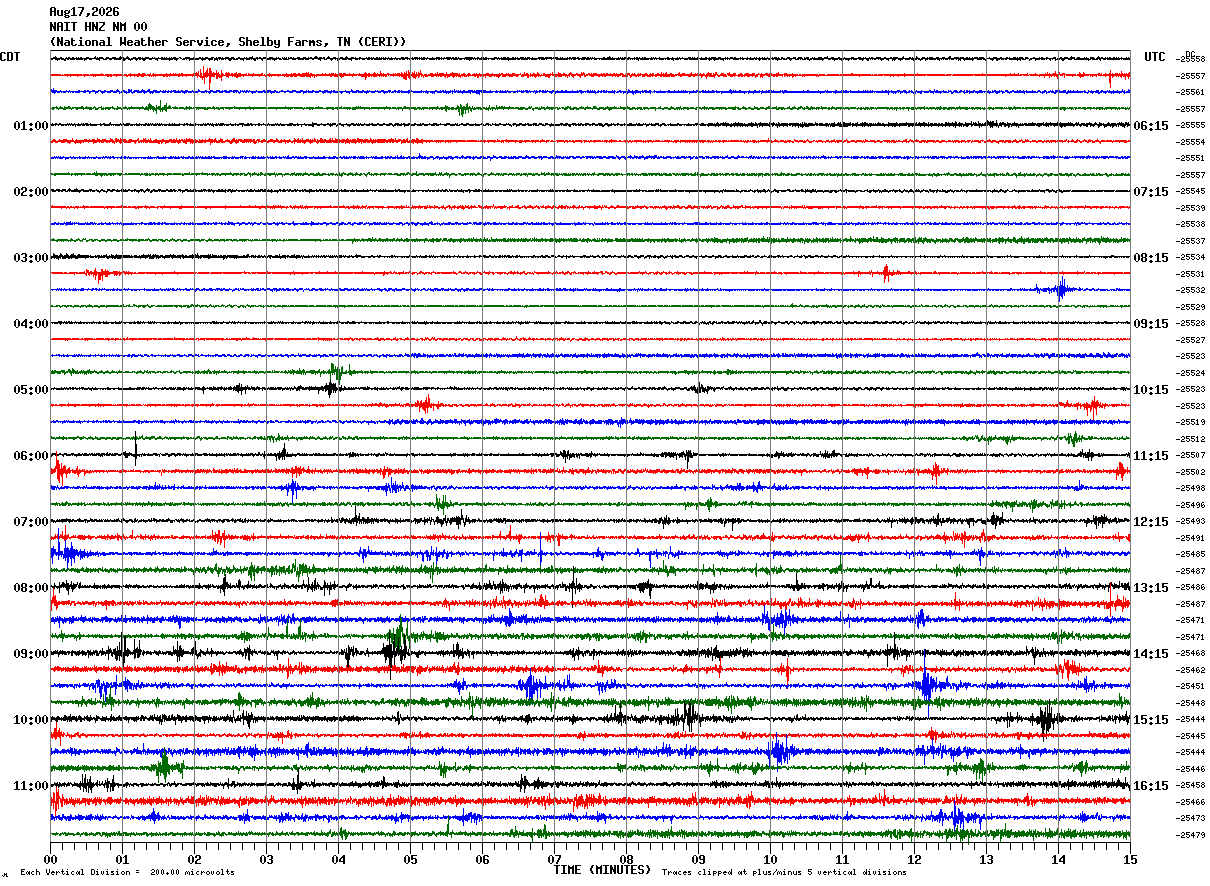
Task: Click the DC offset value "-25519"
Action: pyautogui.click(x=1190, y=422)
